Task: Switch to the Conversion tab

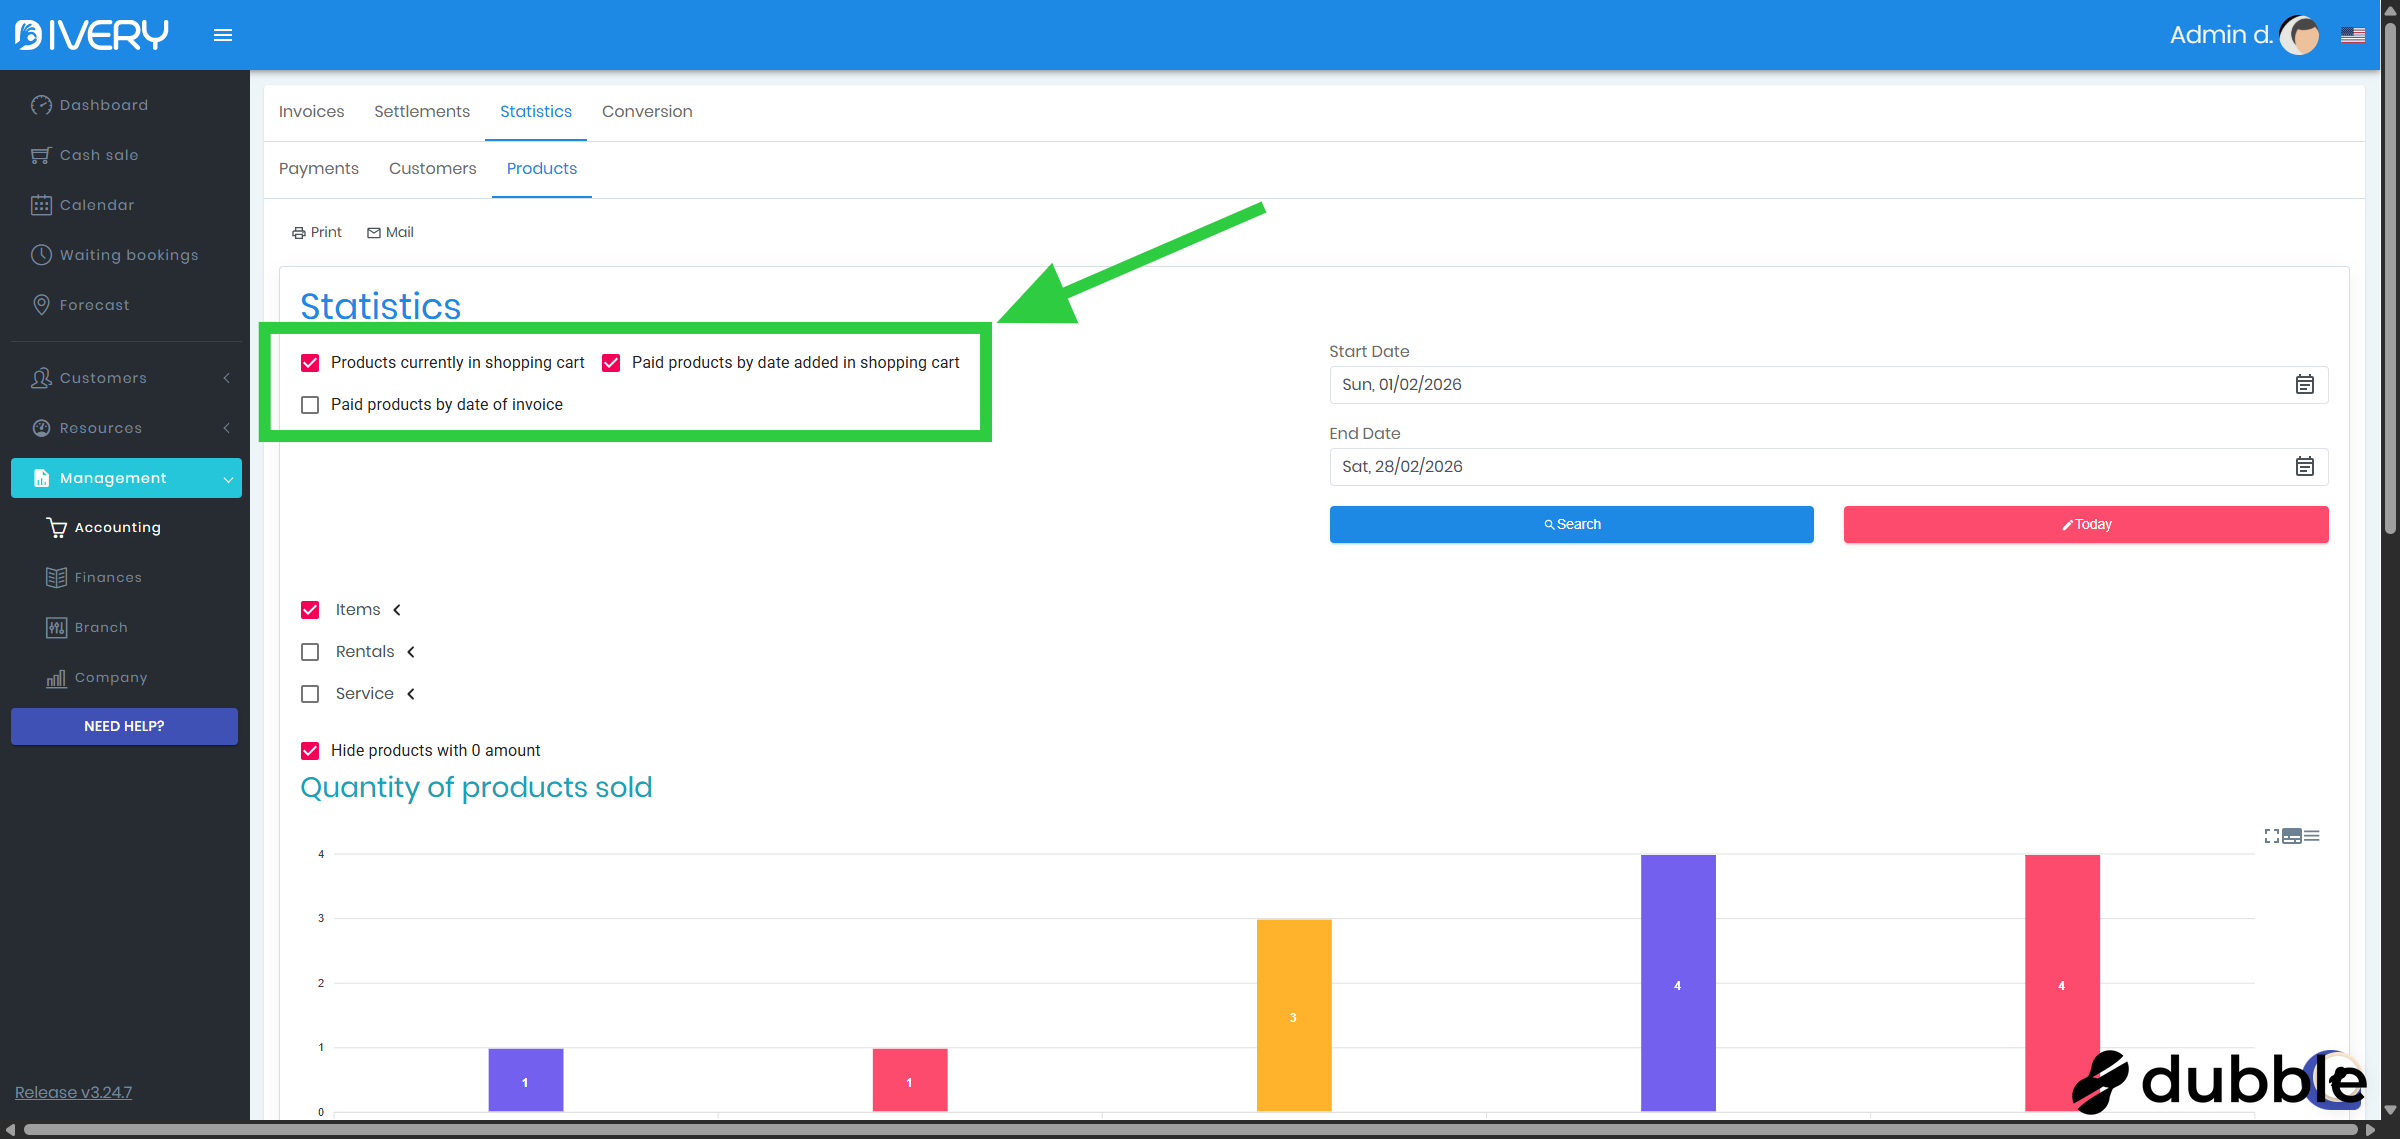Action: (647, 112)
